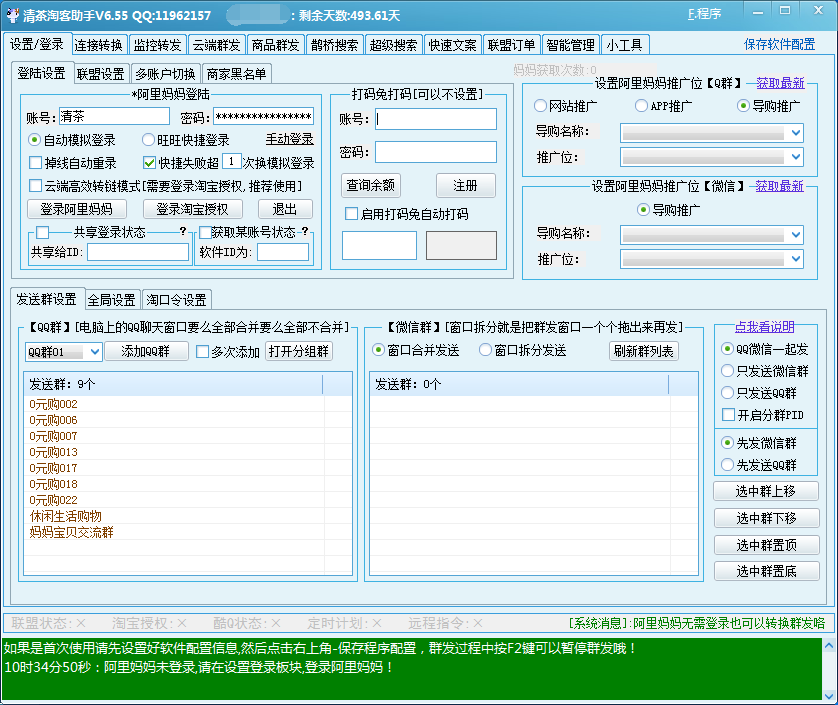This screenshot has height=705, width=838.
Task: Switch to the 小工具 tab
Action: click(625, 45)
